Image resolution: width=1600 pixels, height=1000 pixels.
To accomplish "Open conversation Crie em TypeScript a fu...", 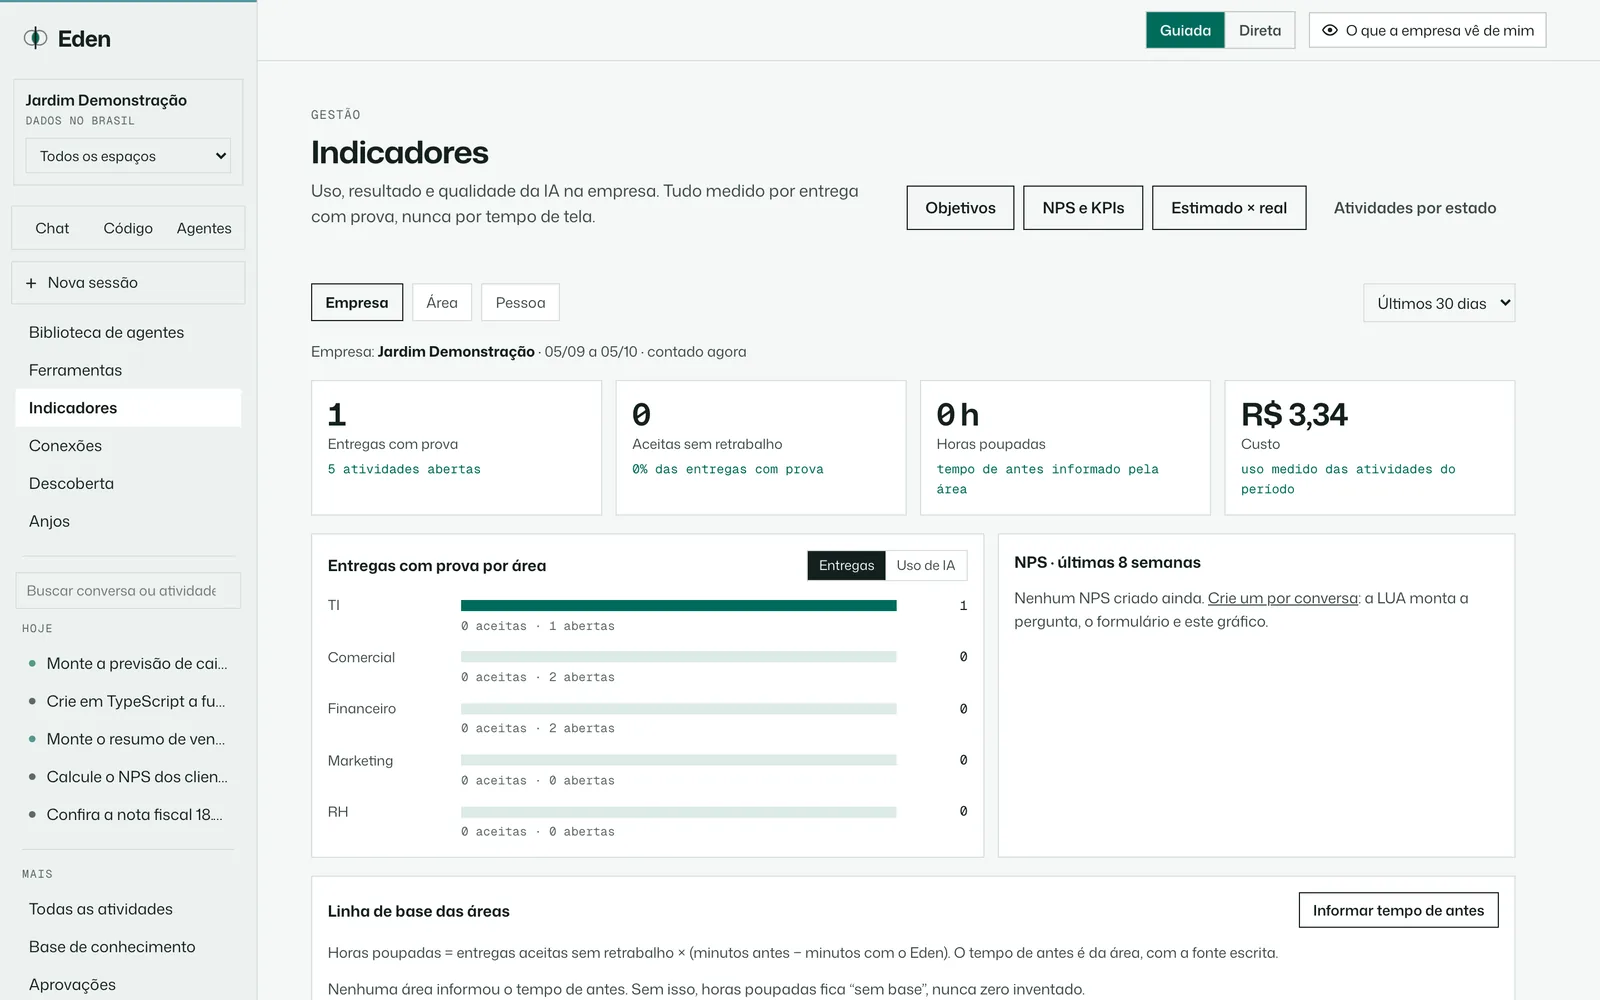I will (128, 702).
